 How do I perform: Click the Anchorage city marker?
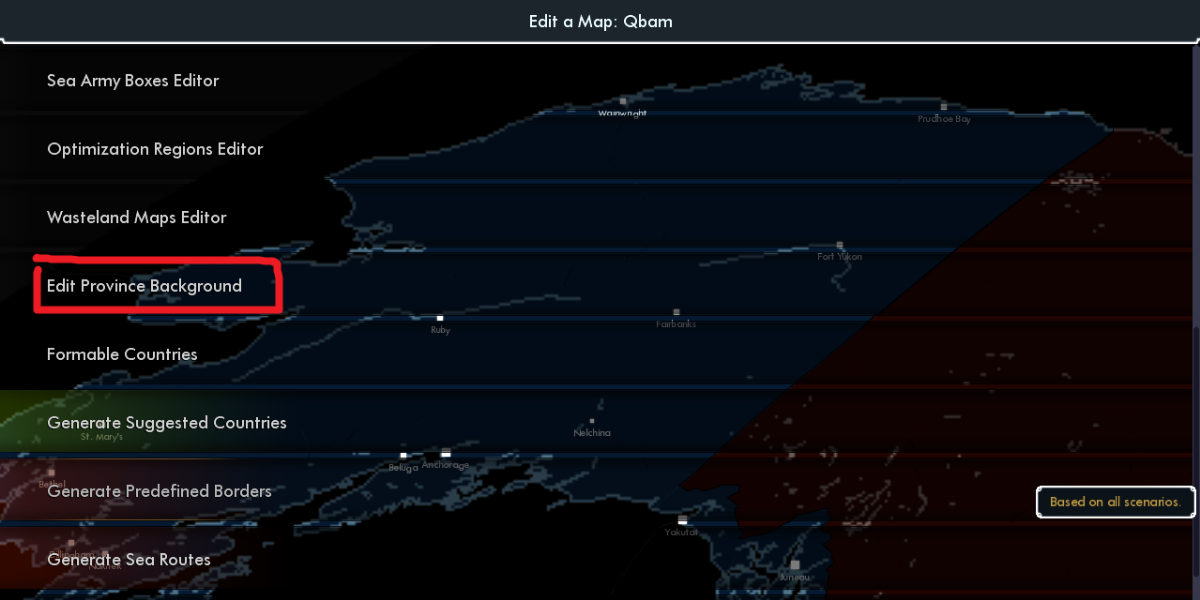click(446, 454)
